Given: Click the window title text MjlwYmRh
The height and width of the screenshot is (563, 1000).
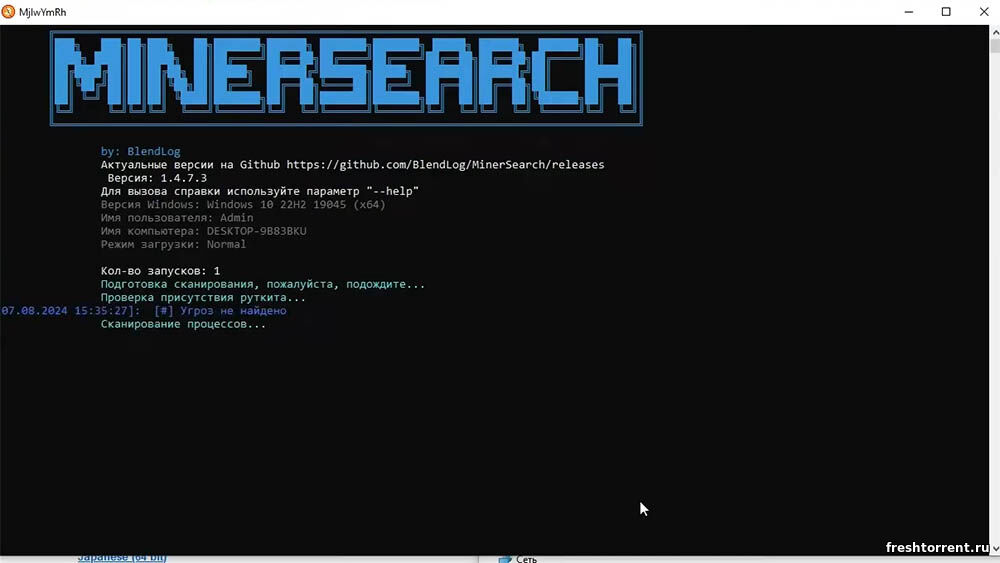Looking at the screenshot, I should tap(42, 12).
